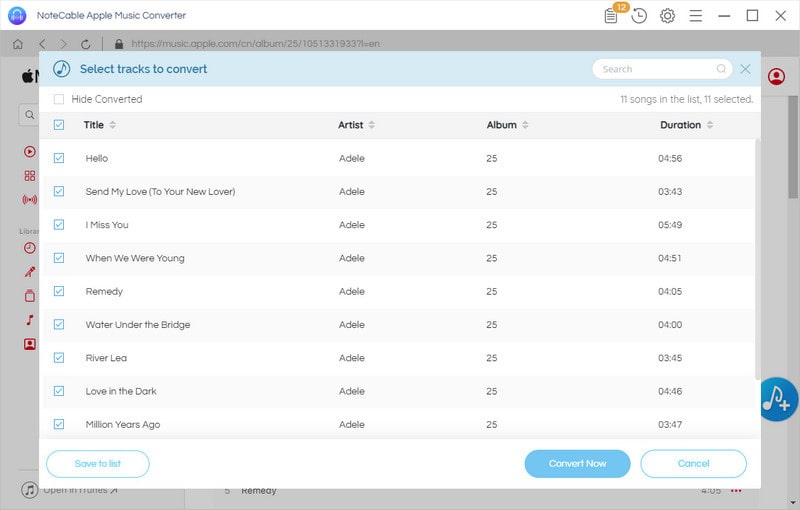Uncheck Love in the Dark checkbox

coord(59,391)
